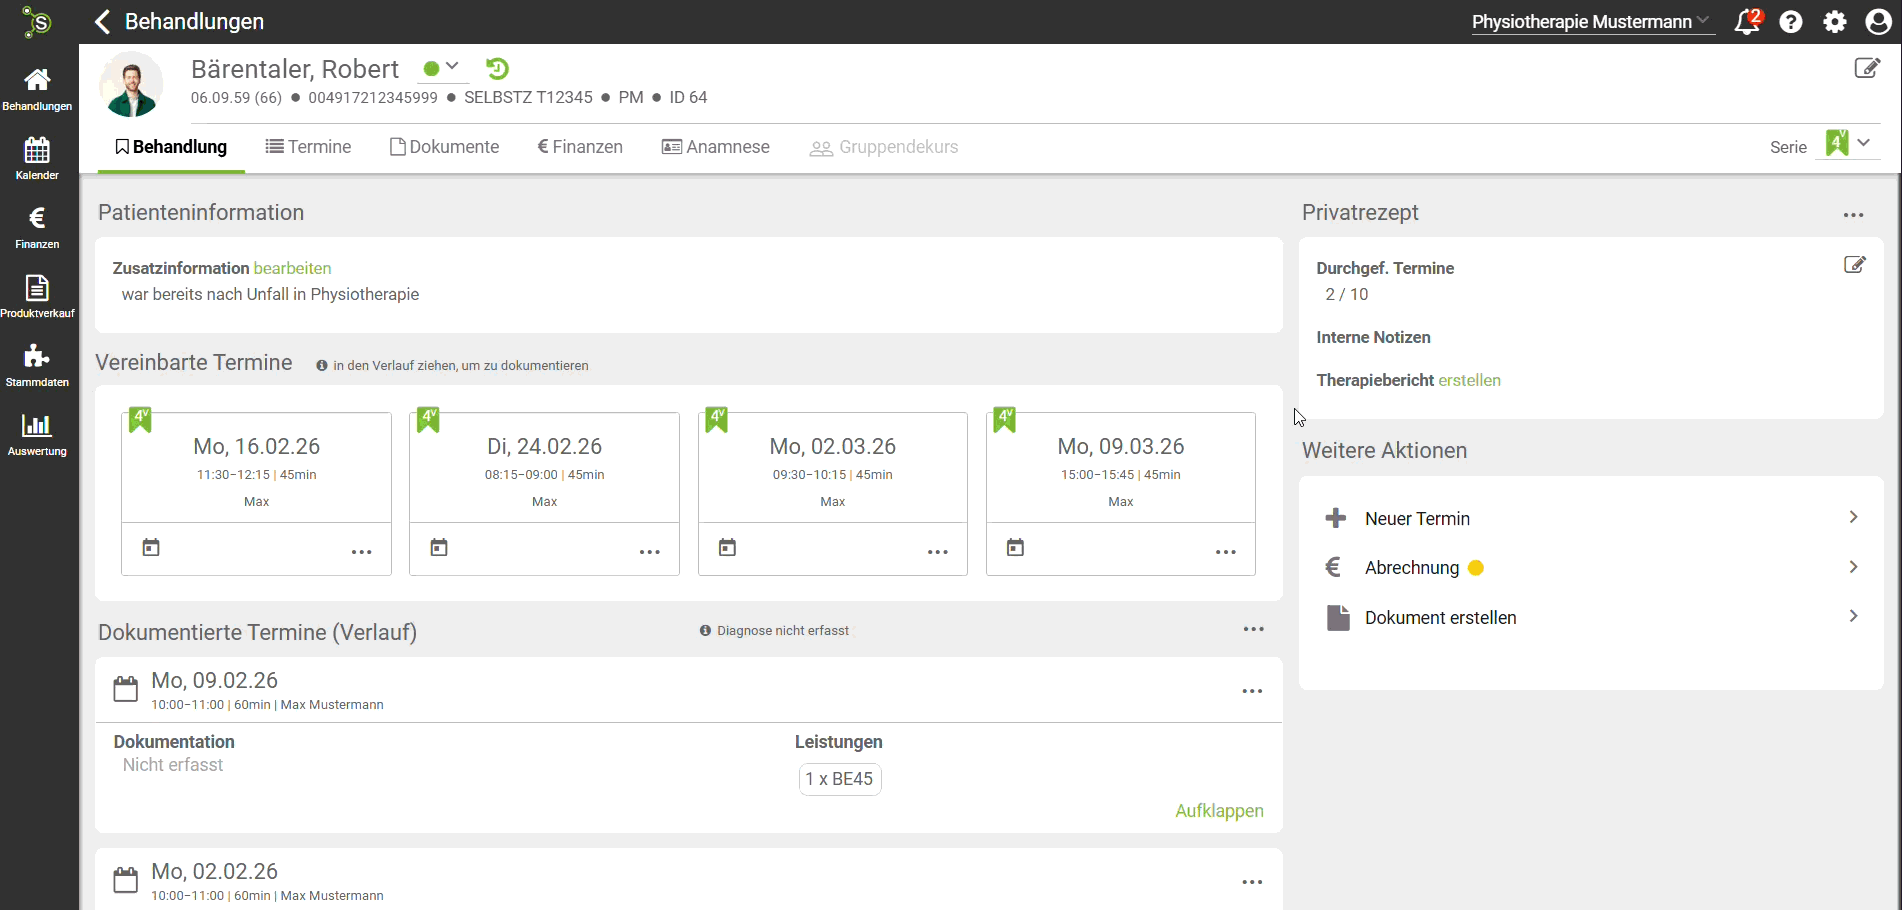Viewport: 1902px width, 910px height.
Task: Open settings gear in top bar
Action: 1834,22
